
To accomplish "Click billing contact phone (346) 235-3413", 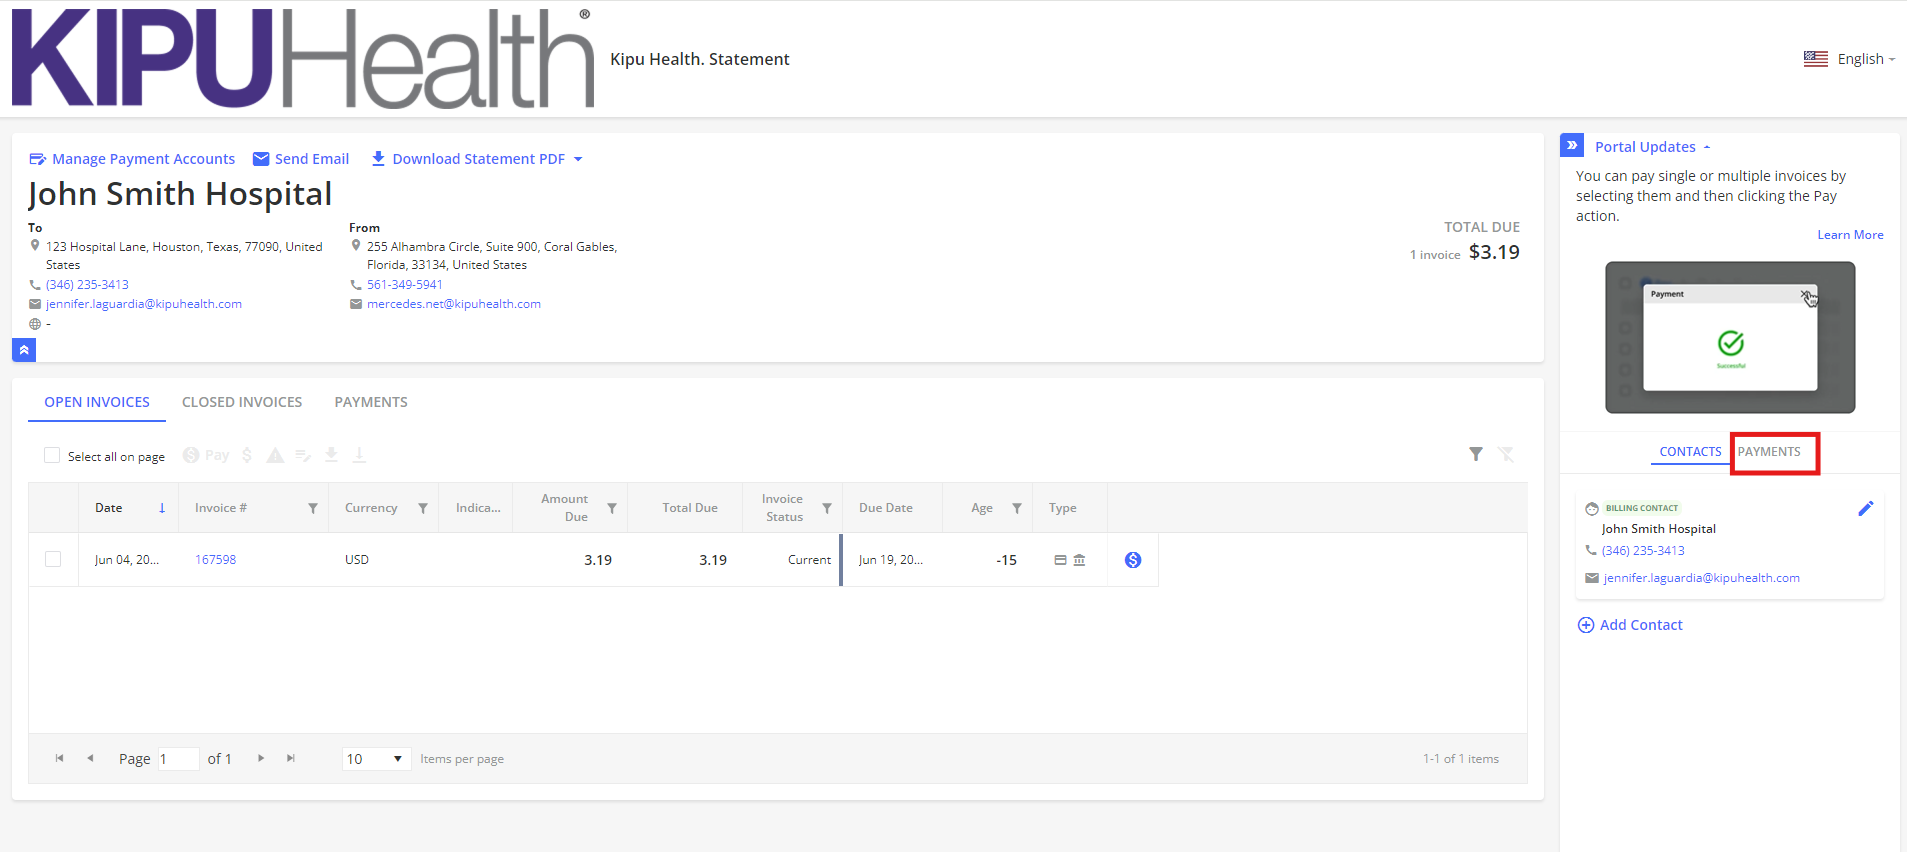I will pos(1643,551).
